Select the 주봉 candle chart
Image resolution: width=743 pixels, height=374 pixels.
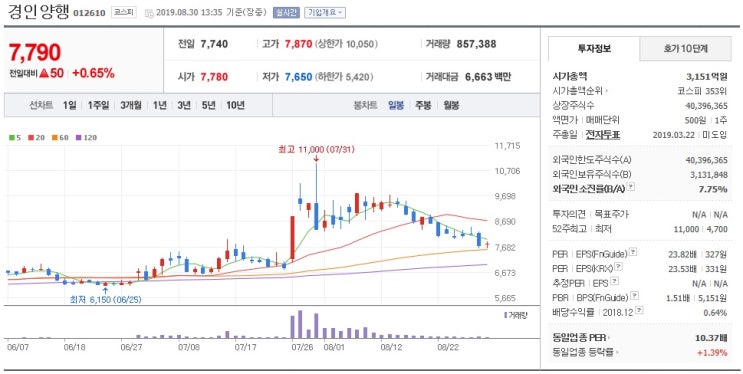coord(423,105)
